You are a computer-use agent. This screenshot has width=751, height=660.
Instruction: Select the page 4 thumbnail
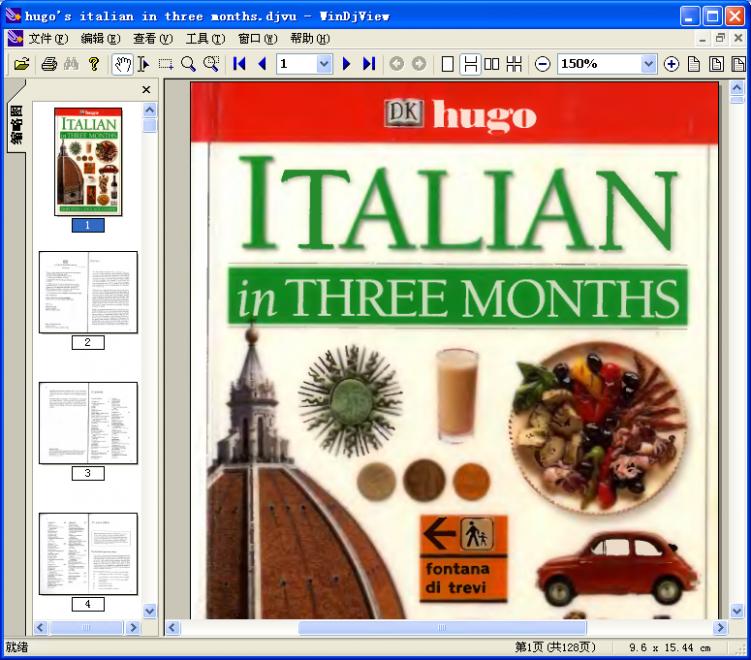(88, 554)
